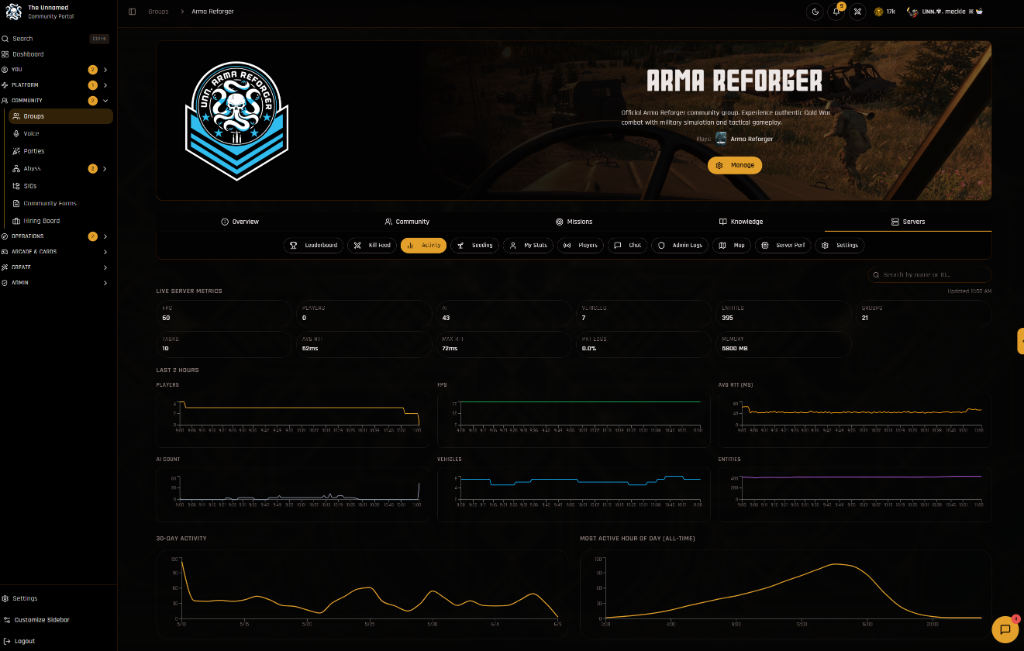Click the Arma Reforger group emblem
This screenshot has height=651, width=1024.
(236, 120)
